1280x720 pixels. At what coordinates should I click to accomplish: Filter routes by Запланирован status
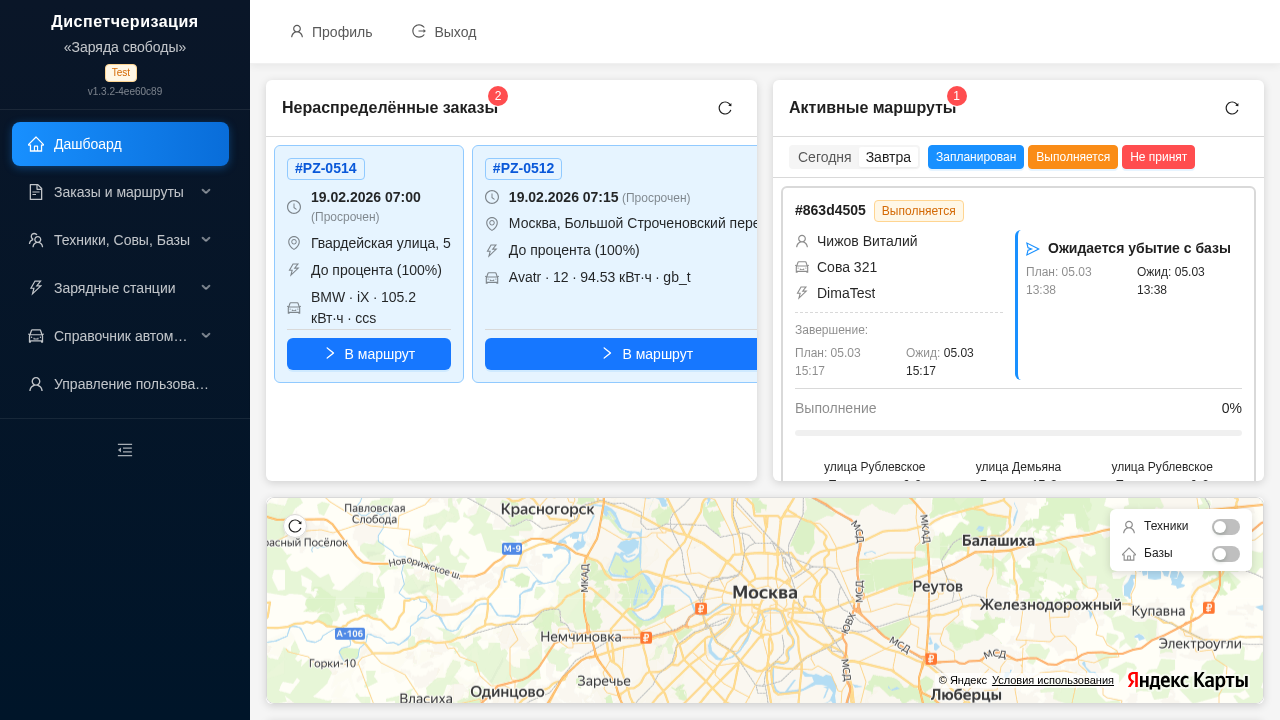(975, 157)
